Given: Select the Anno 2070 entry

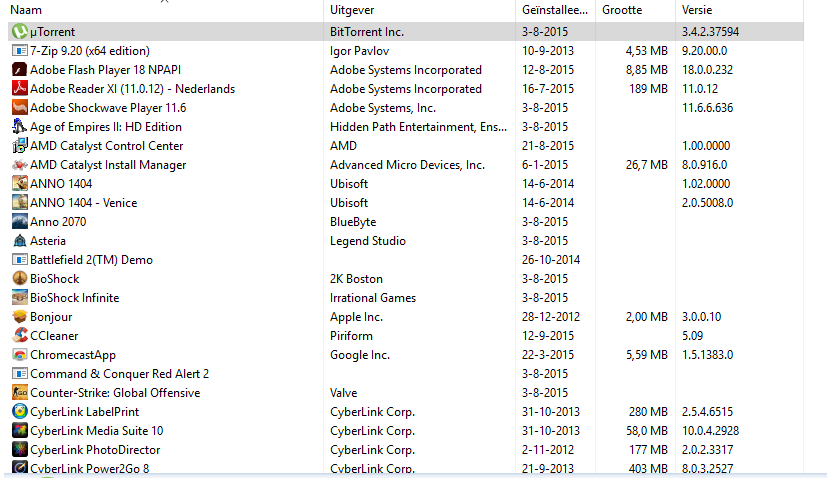Looking at the screenshot, I should click(406, 222).
